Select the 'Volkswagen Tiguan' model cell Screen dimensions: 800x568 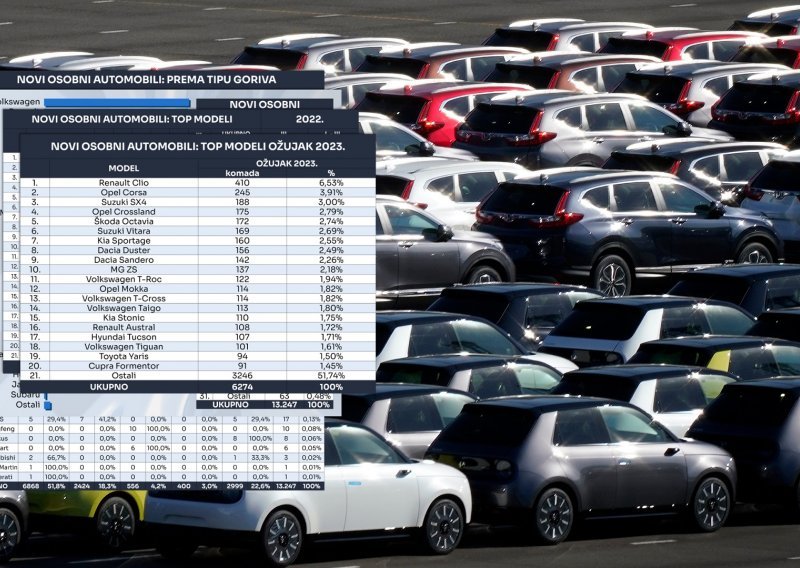click(123, 347)
